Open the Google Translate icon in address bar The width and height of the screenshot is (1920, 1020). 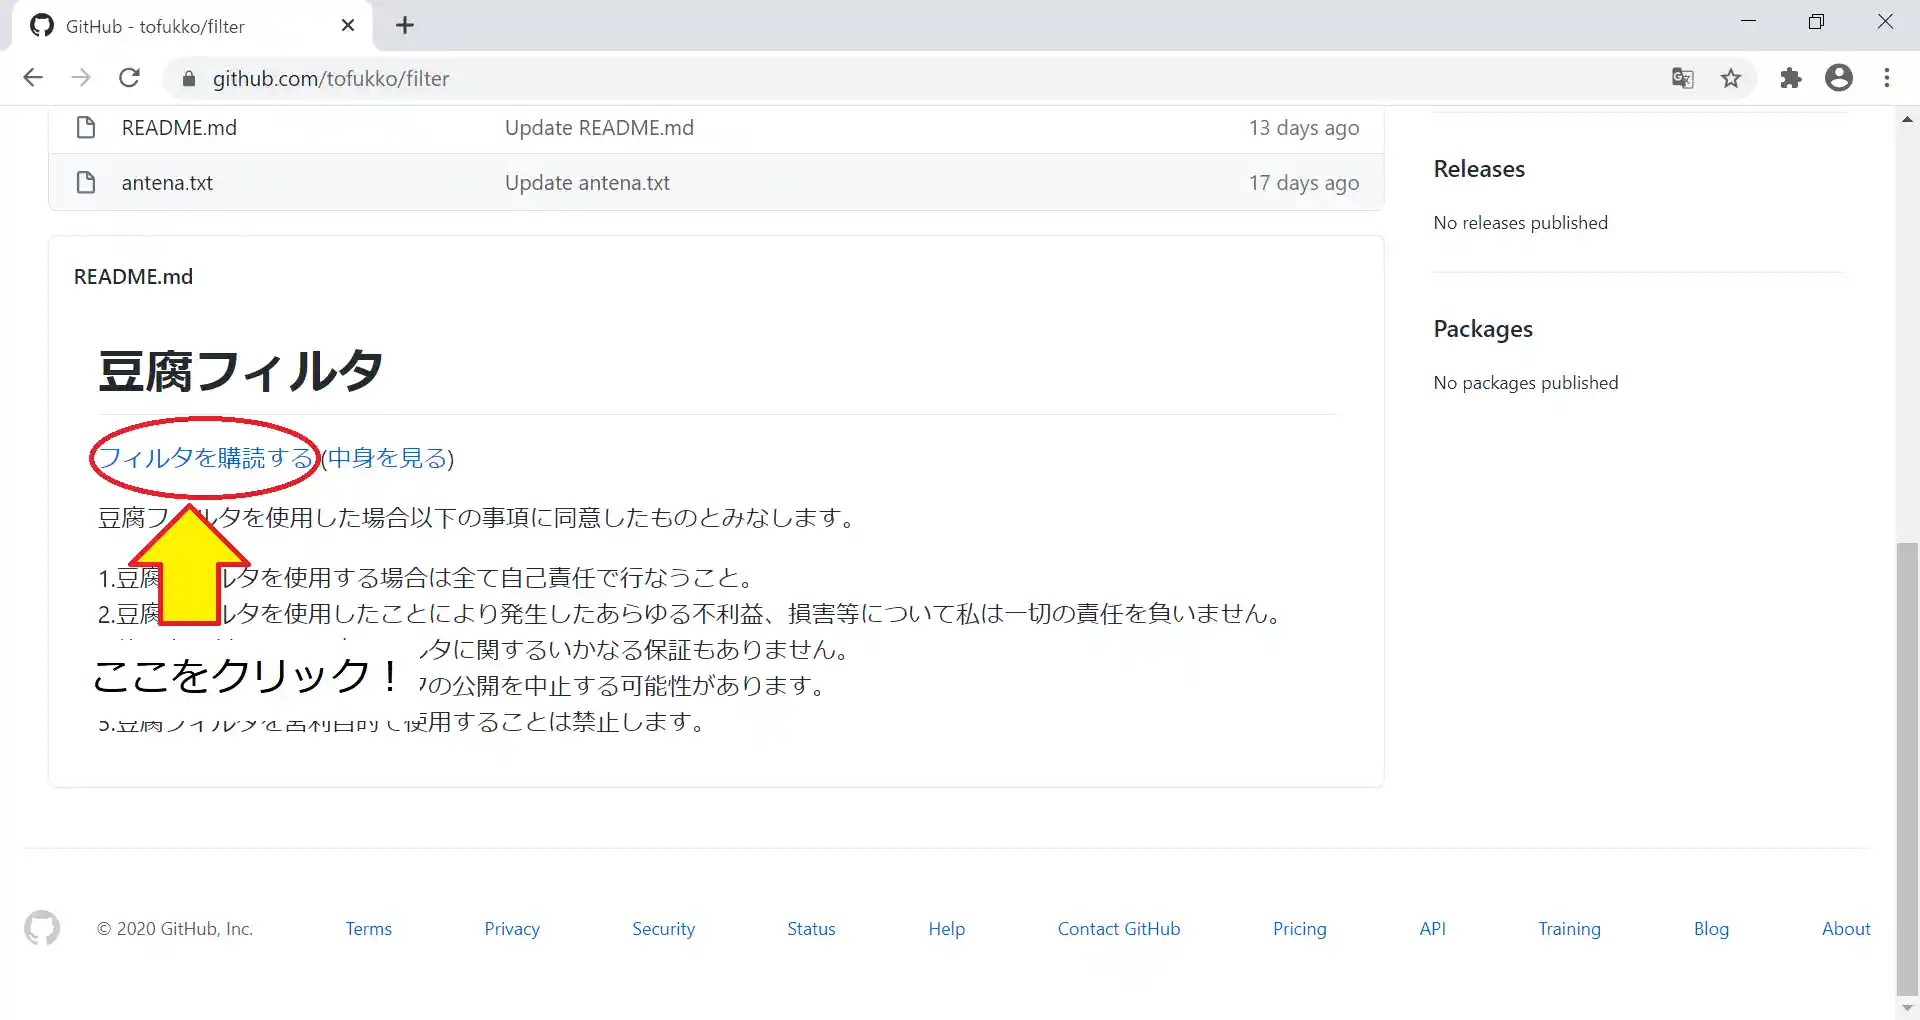(x=1683, y=78)
